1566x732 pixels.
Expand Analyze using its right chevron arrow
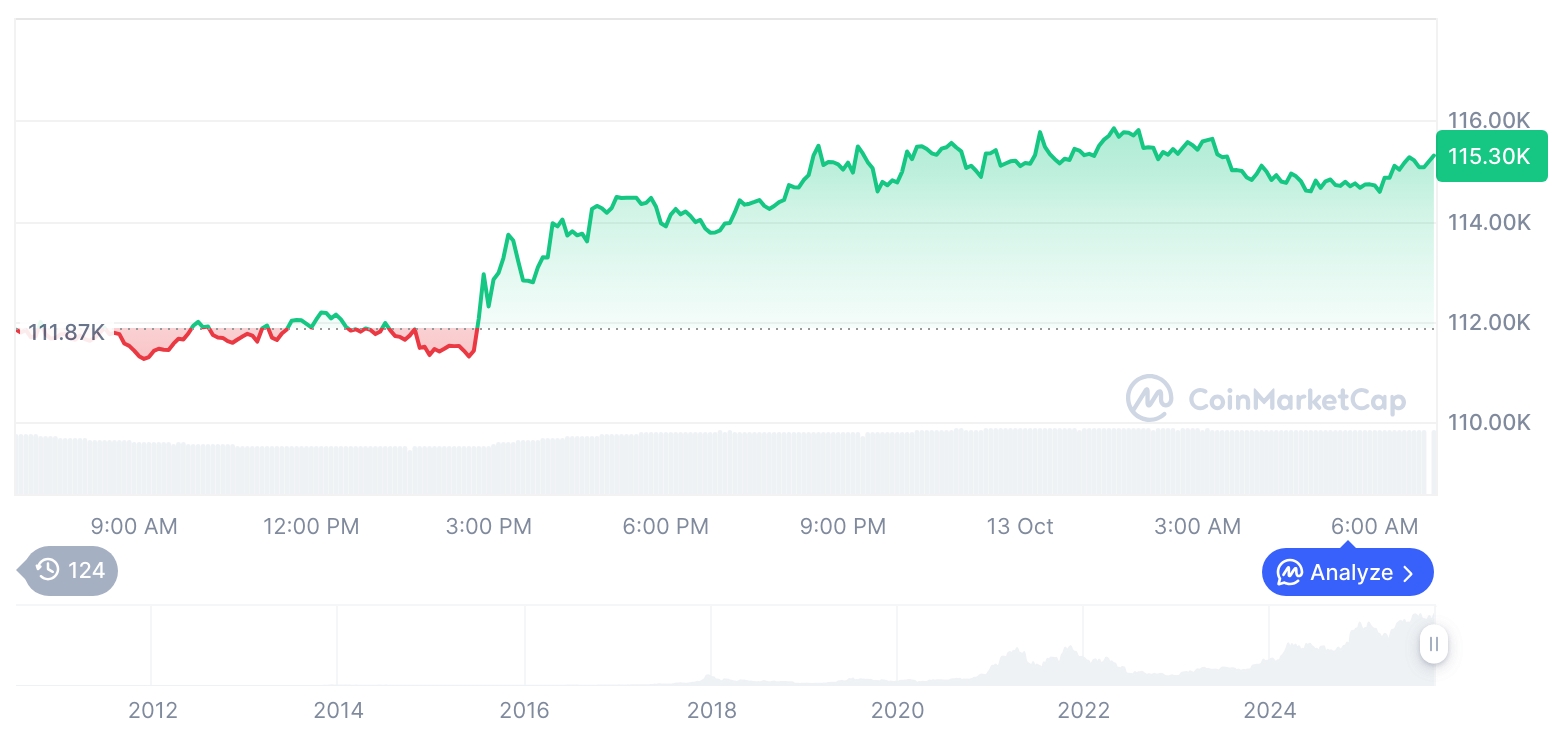click(x=1409, y=573)
